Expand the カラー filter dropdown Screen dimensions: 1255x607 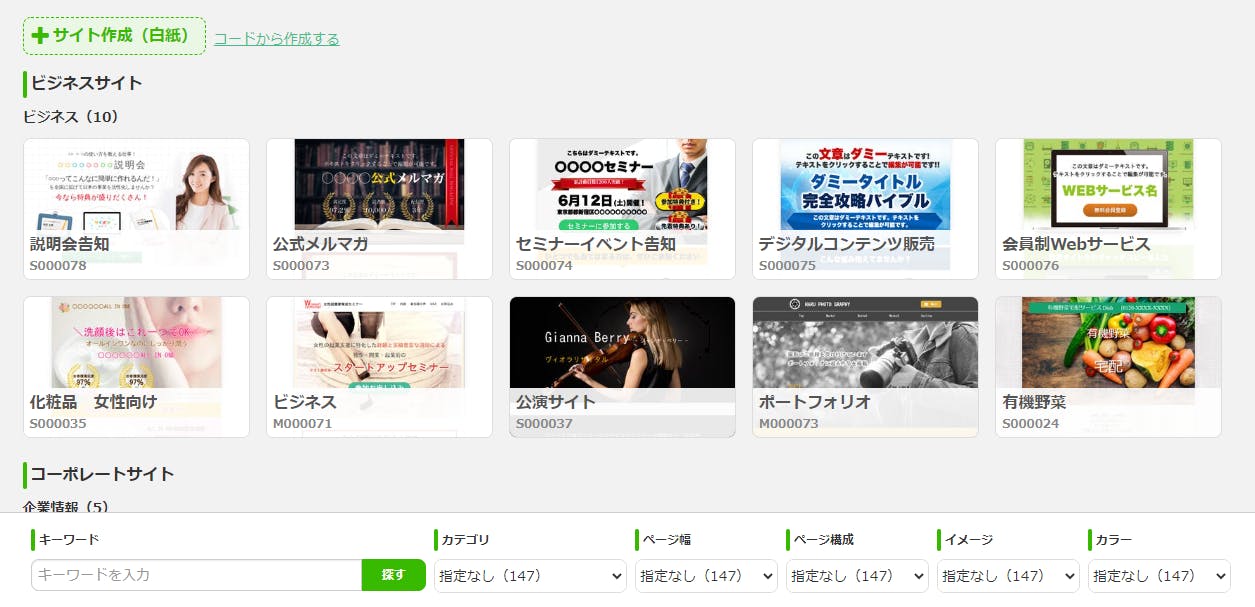point(1159,576)
